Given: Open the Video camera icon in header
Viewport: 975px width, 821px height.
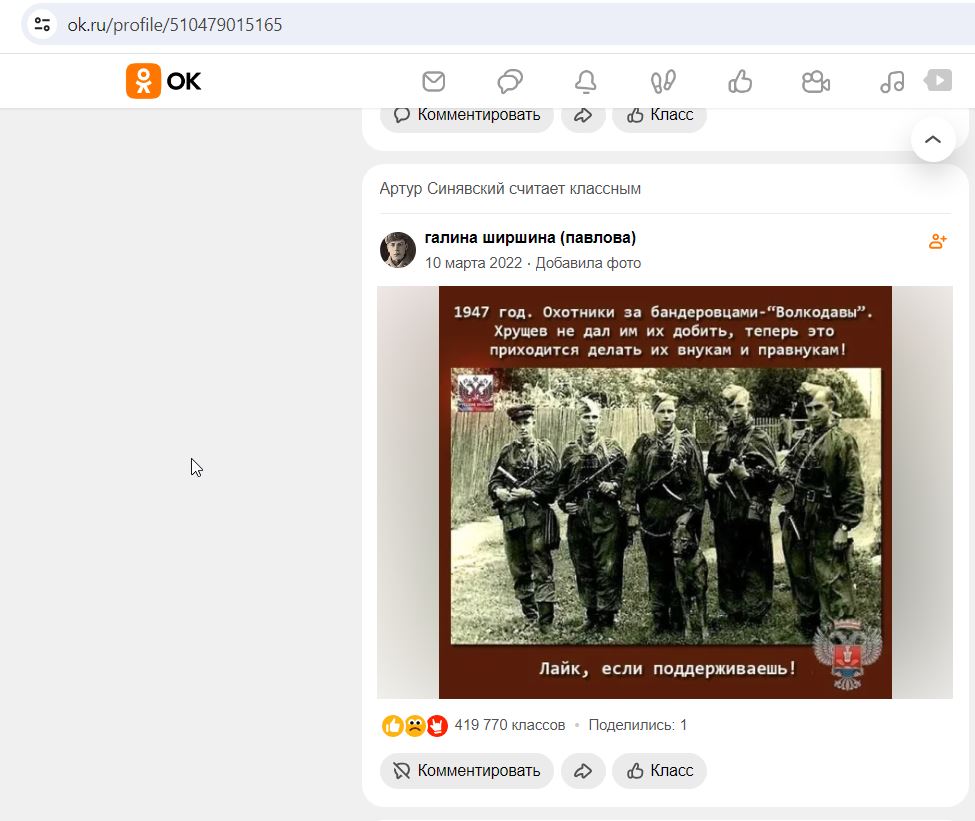Looking at the screenshot, I should click(816, 81).
